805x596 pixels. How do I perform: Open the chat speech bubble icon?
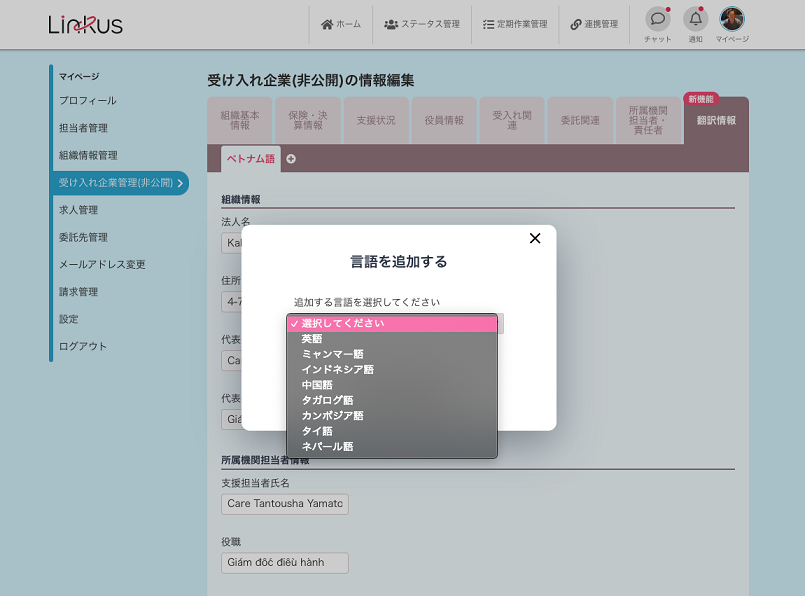coord(657,19)
